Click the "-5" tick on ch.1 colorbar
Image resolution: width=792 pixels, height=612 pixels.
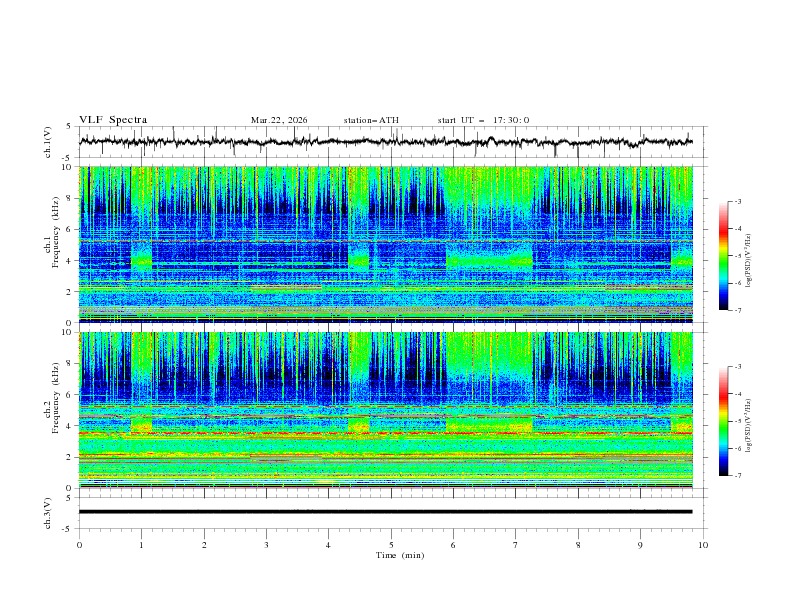tap(738, 256)
